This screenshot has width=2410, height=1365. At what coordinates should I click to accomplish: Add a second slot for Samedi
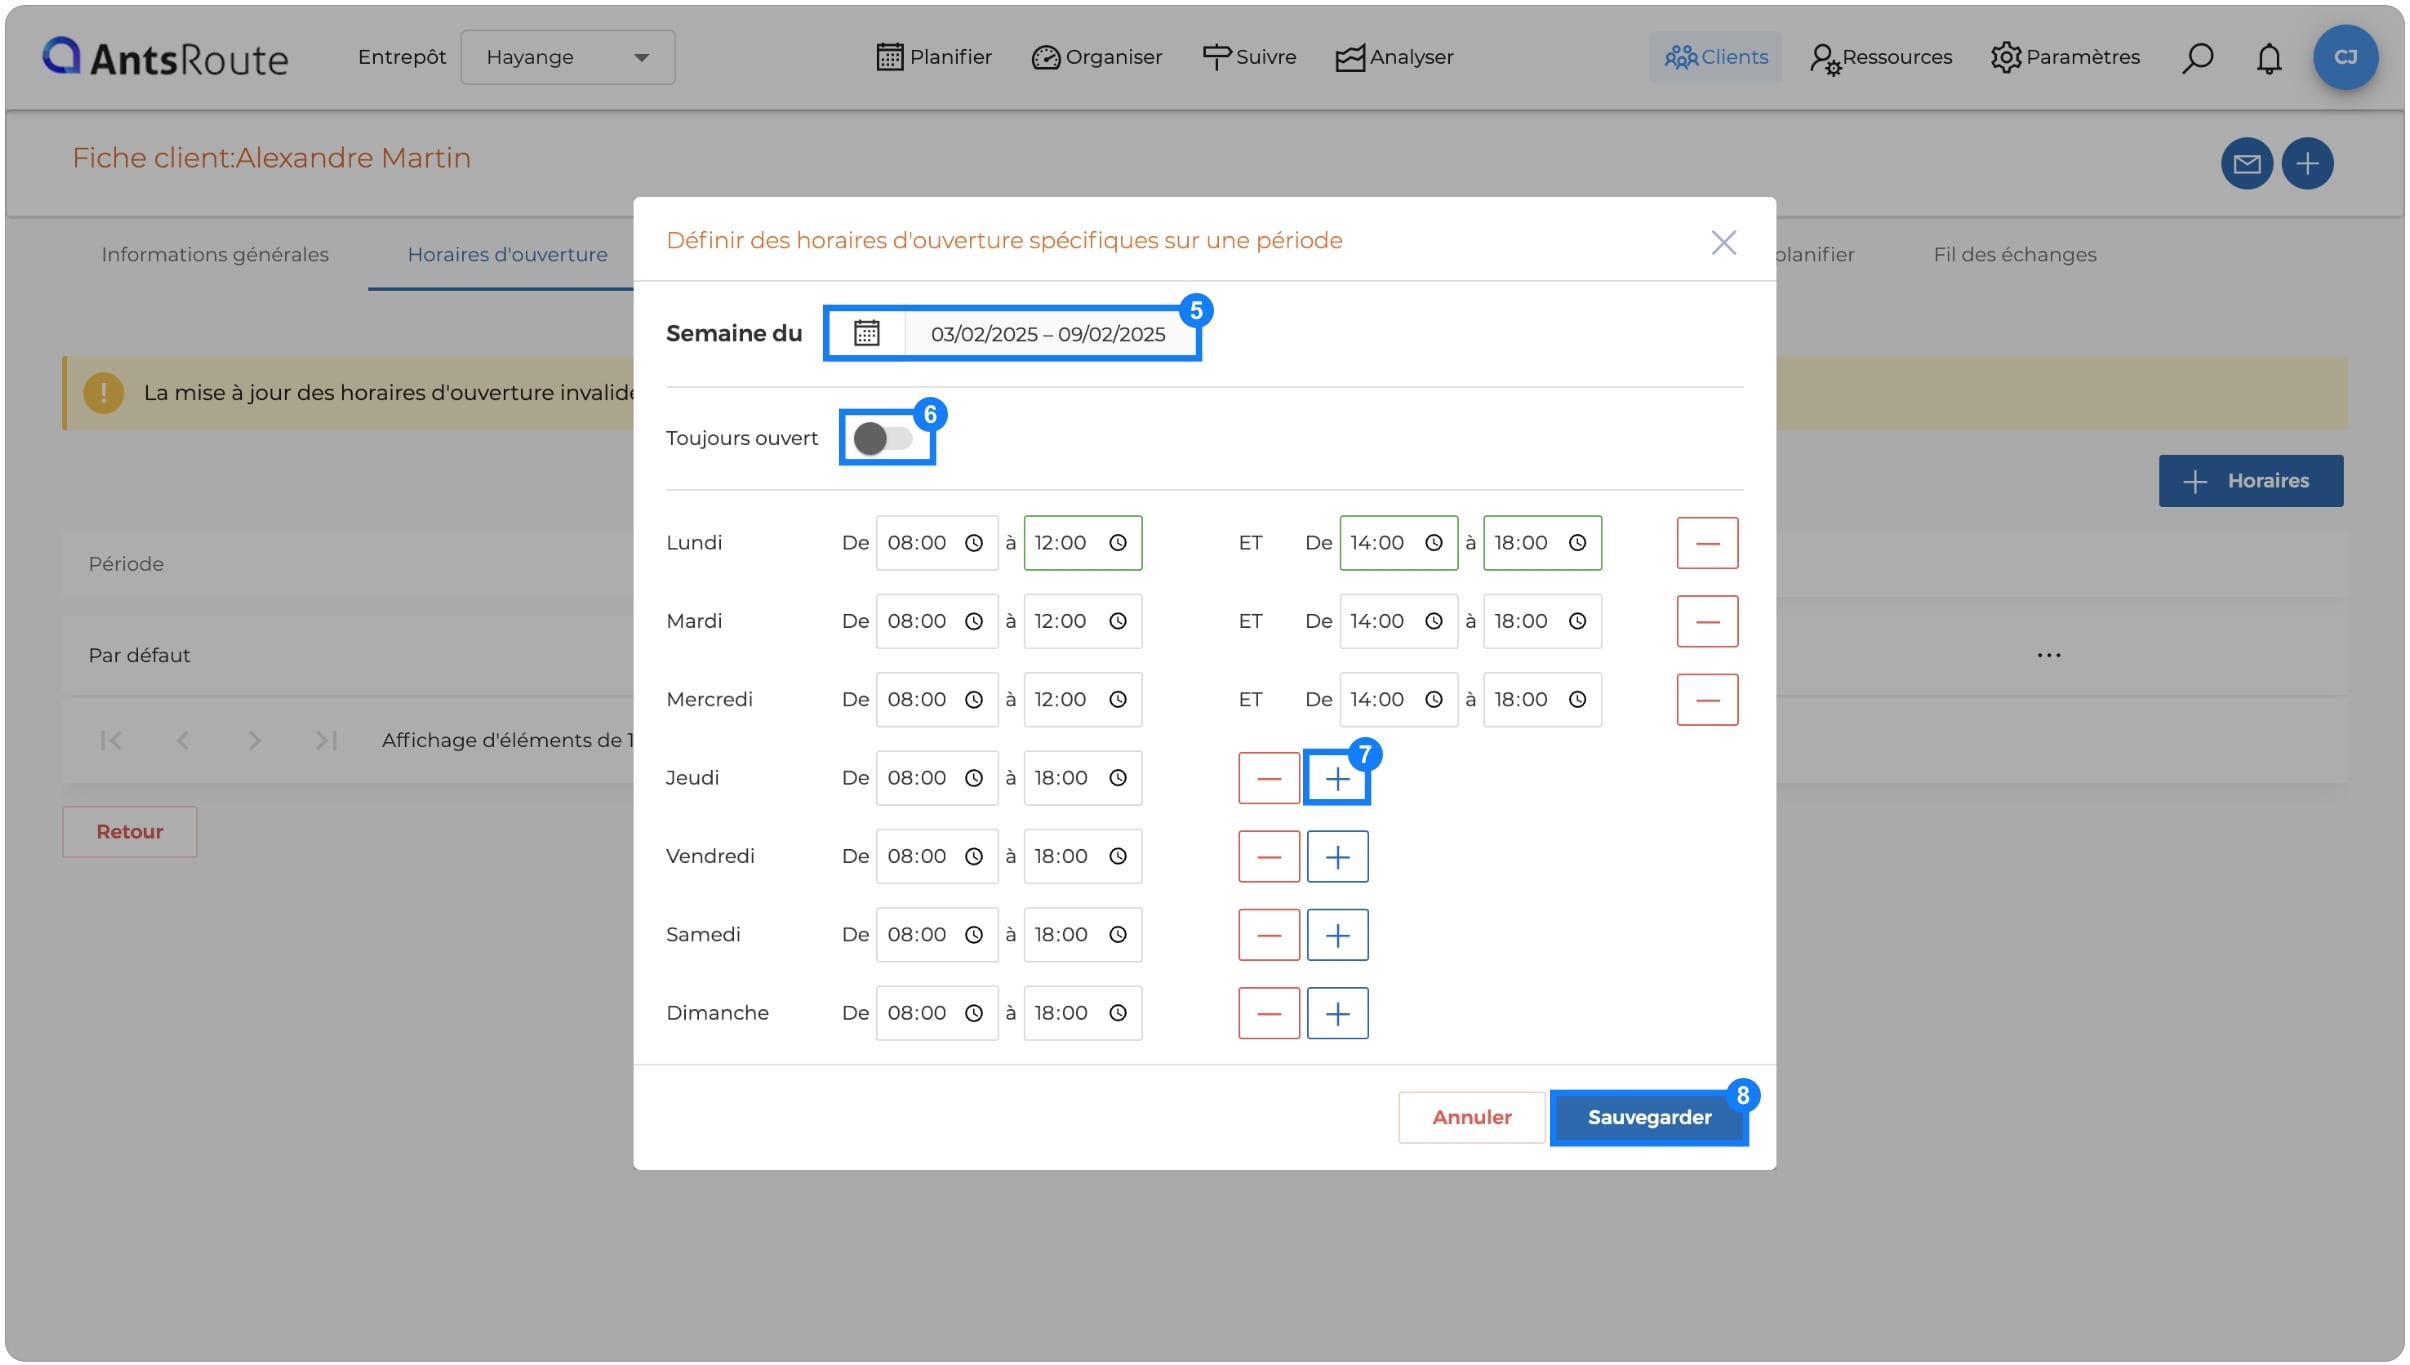tap(1337, 935)
